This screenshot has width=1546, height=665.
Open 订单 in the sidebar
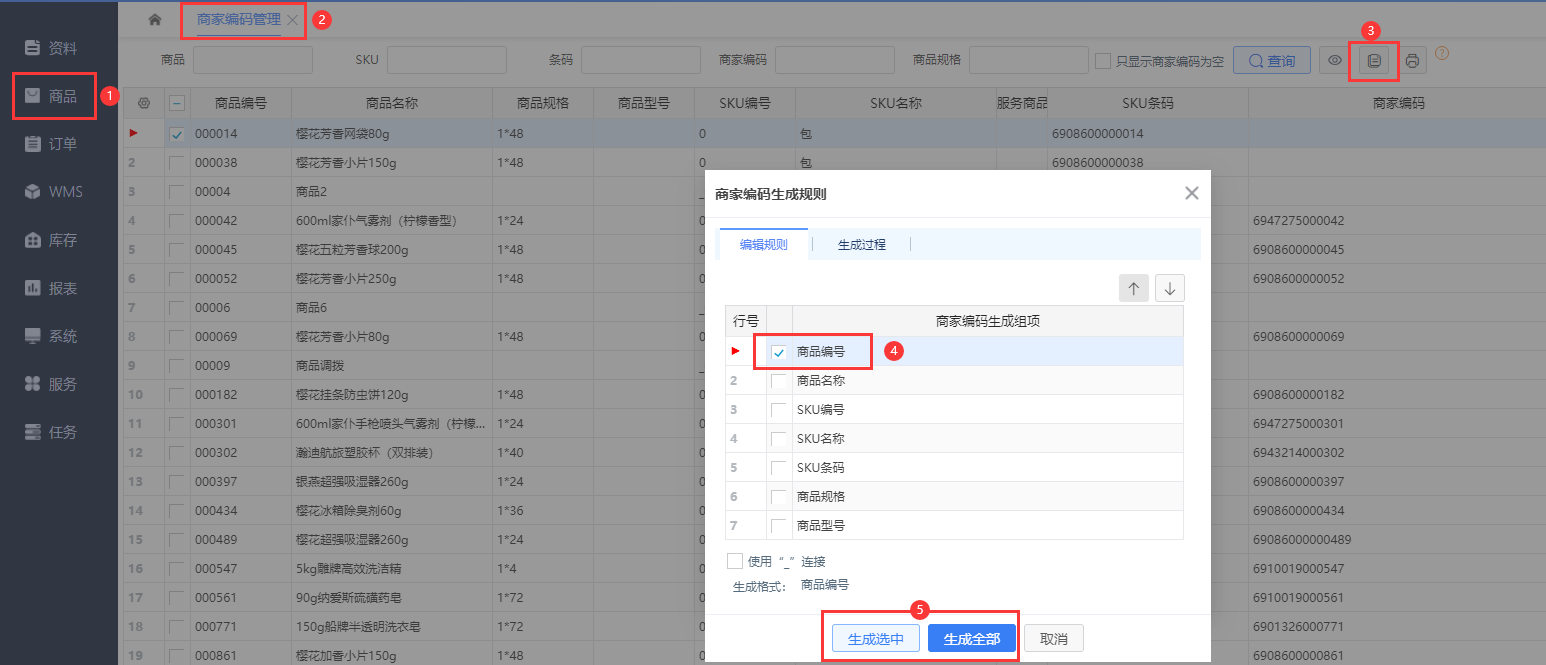point(52,144)
